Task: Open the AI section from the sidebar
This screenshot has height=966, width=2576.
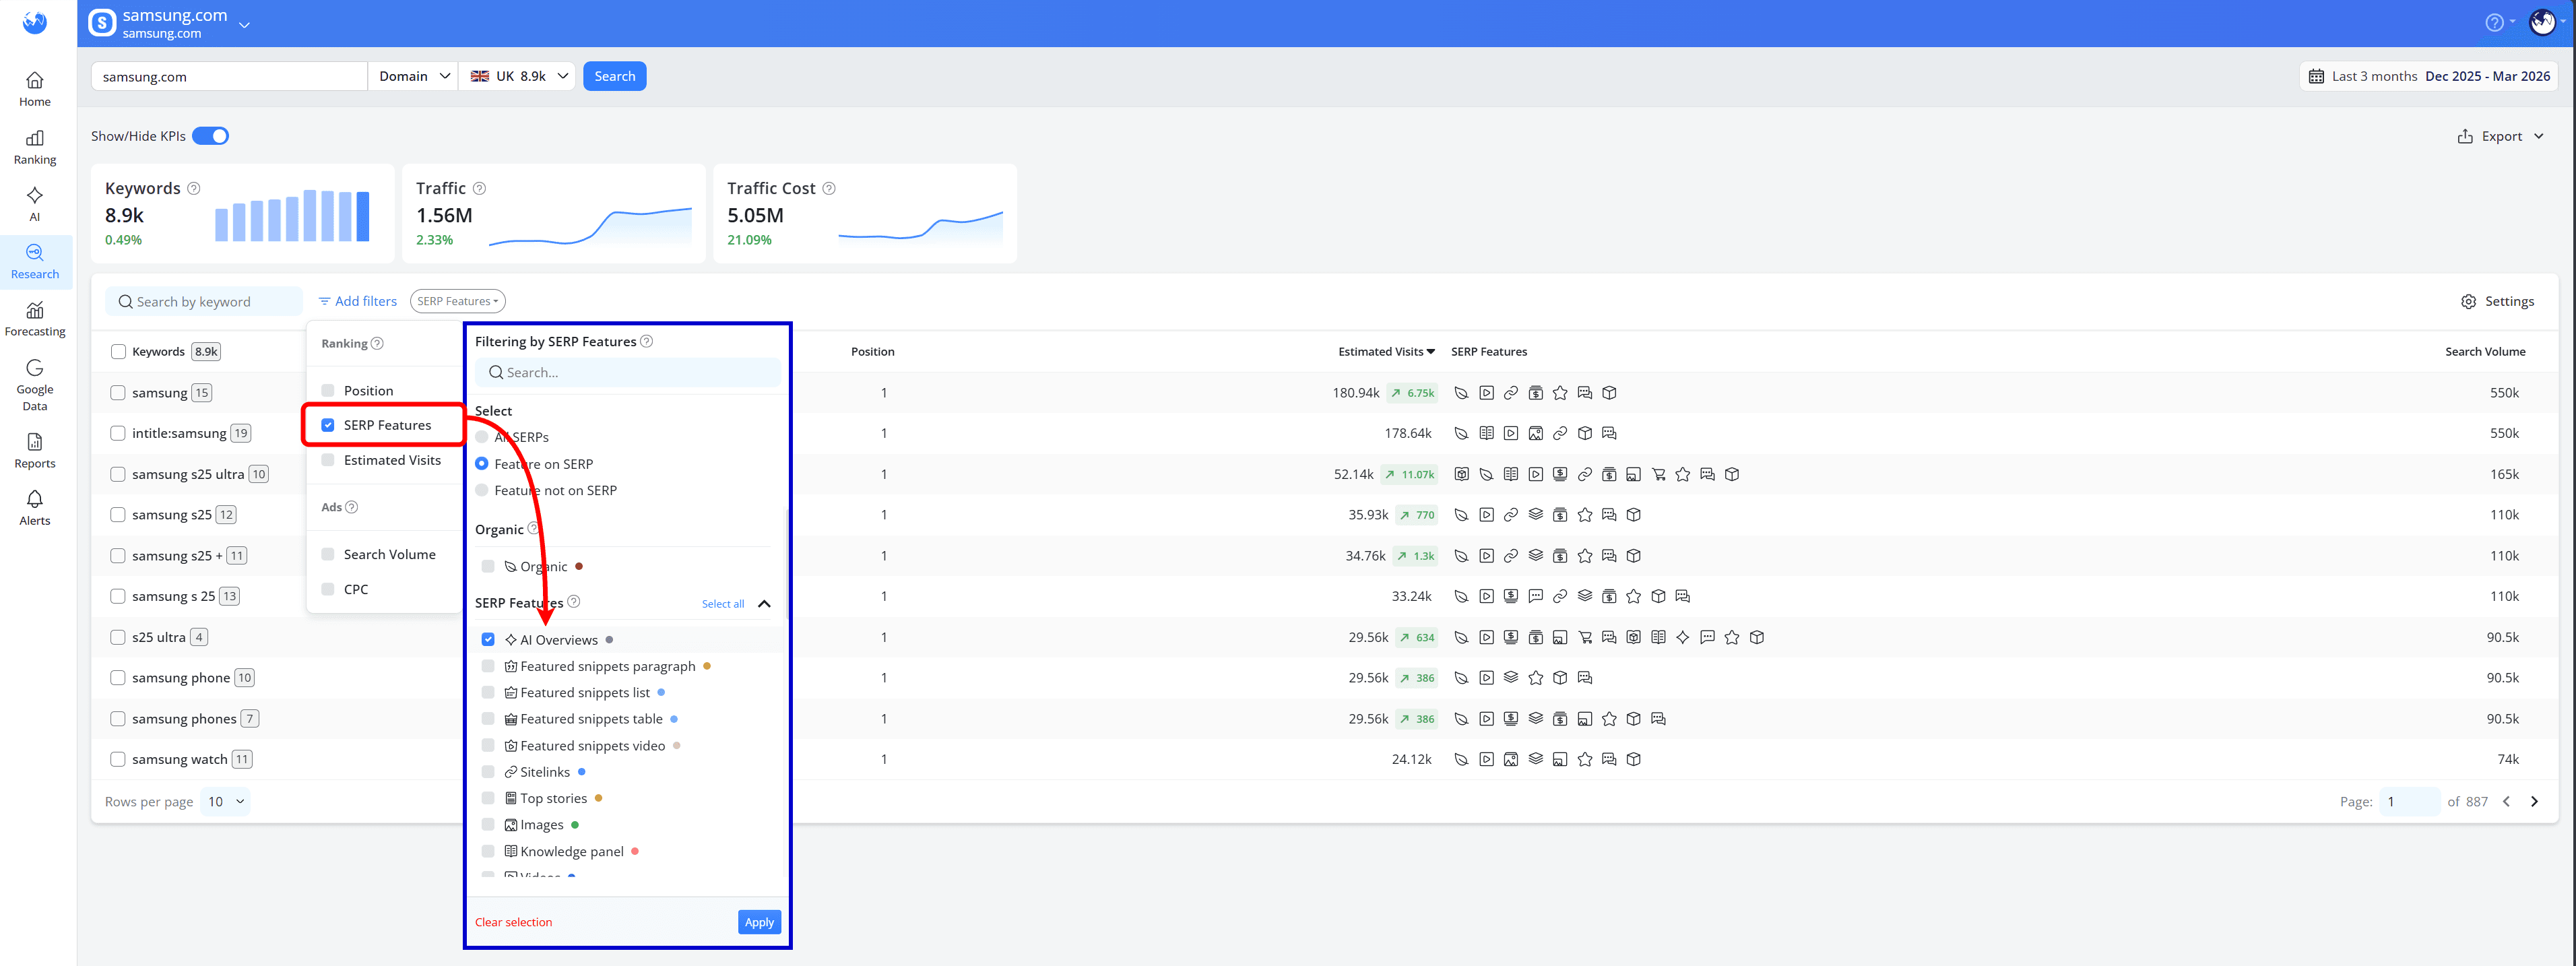Action: [x=35, y=204]
